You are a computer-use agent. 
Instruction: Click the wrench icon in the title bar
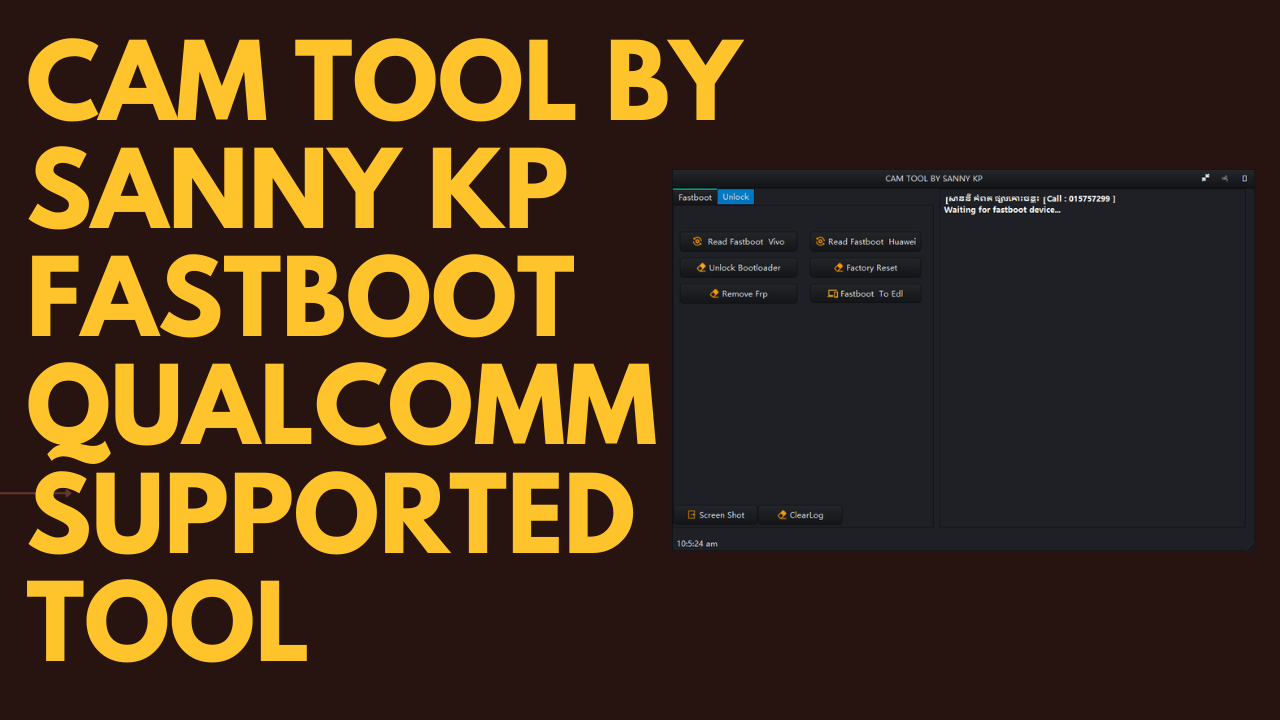point(1225,178)
